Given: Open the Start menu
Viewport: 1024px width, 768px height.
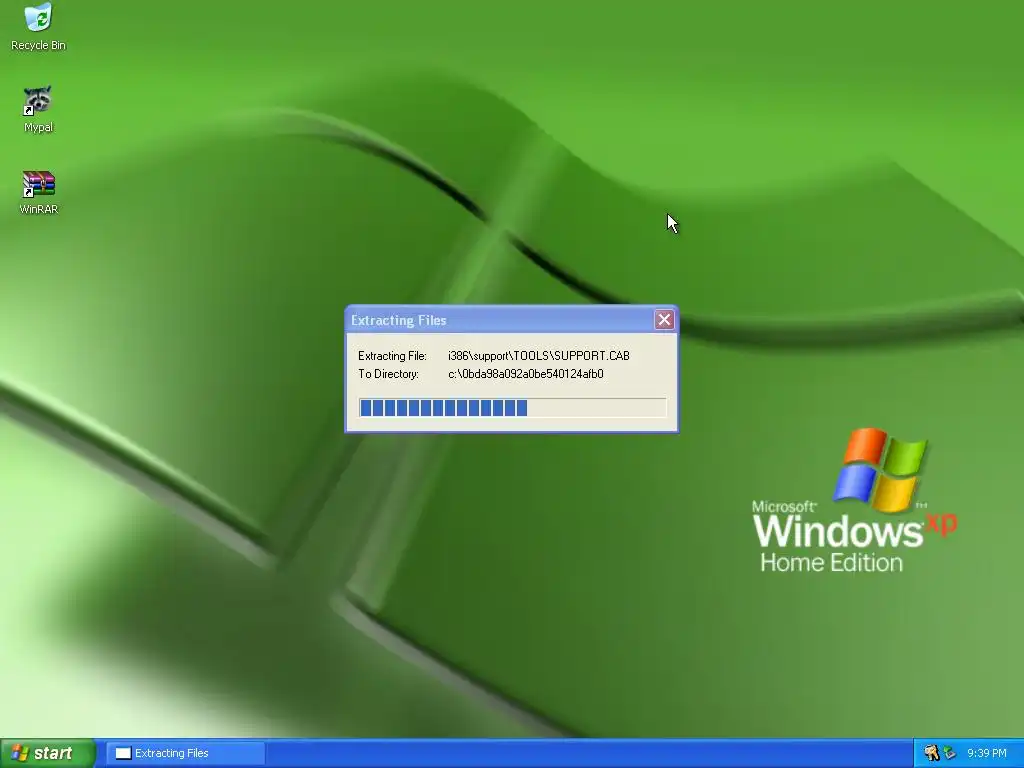Looking at the screenshot, I should click(47, 753).
